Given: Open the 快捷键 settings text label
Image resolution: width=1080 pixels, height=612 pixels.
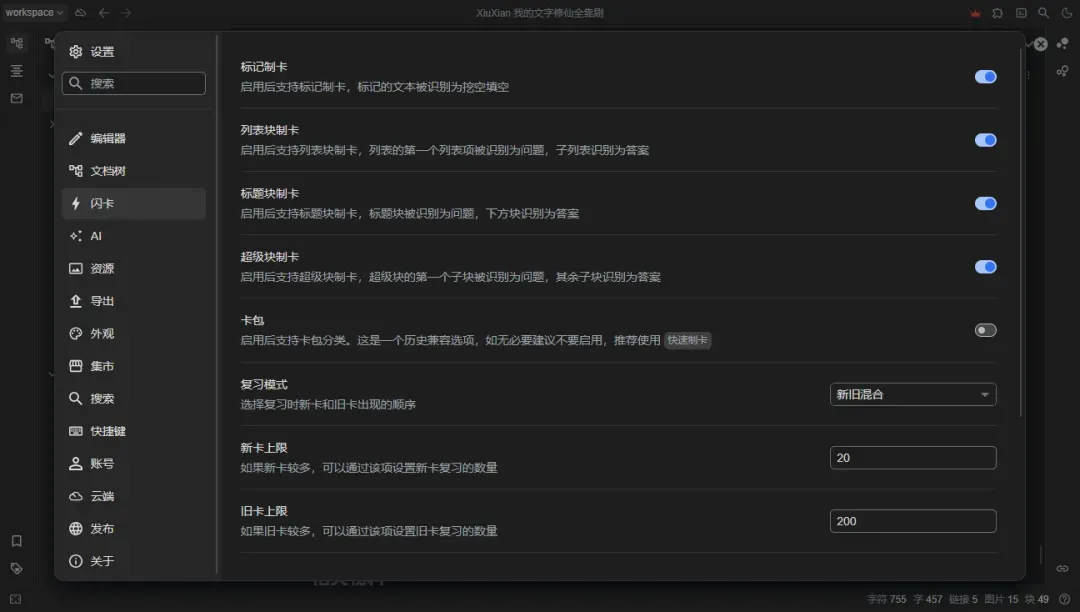Looking at the screenshot, I should pyautogui.click(x=108, y=431).
